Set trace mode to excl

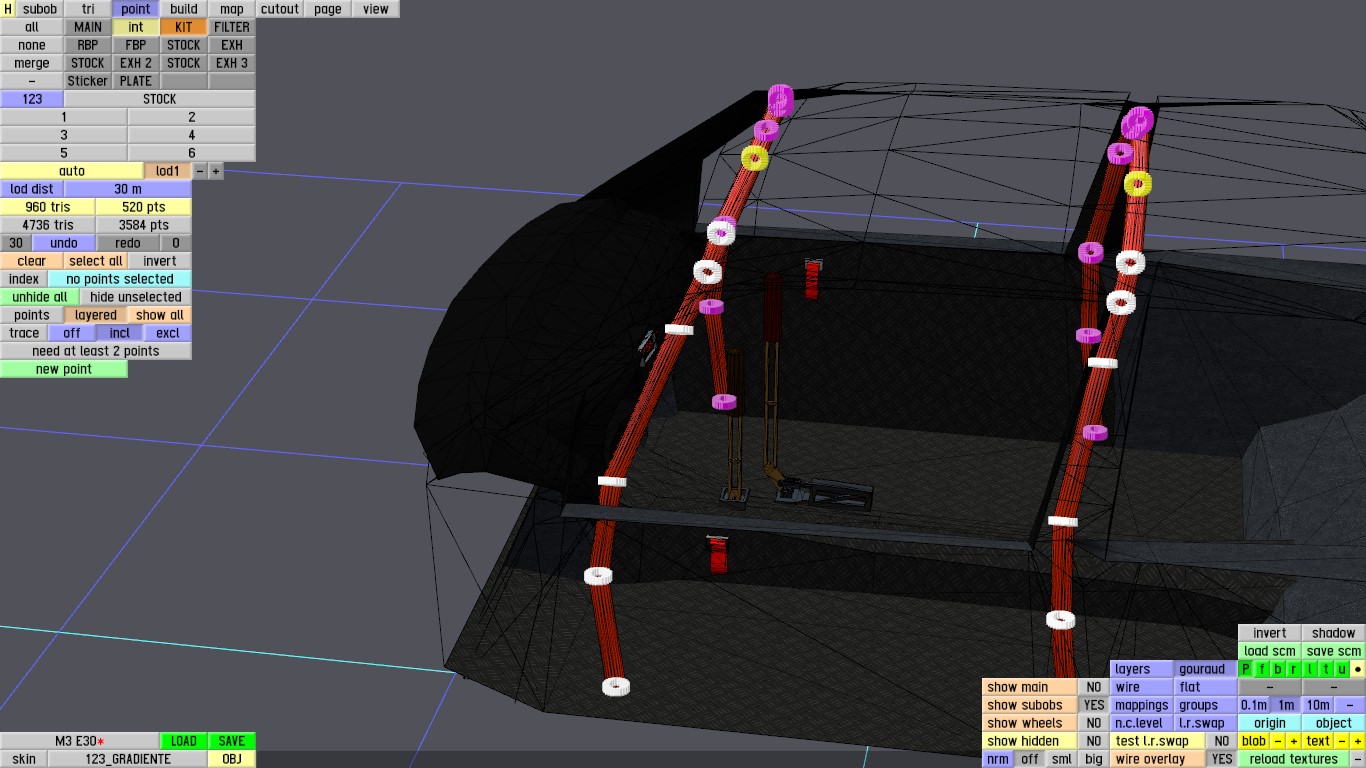[x=168, y=333]
